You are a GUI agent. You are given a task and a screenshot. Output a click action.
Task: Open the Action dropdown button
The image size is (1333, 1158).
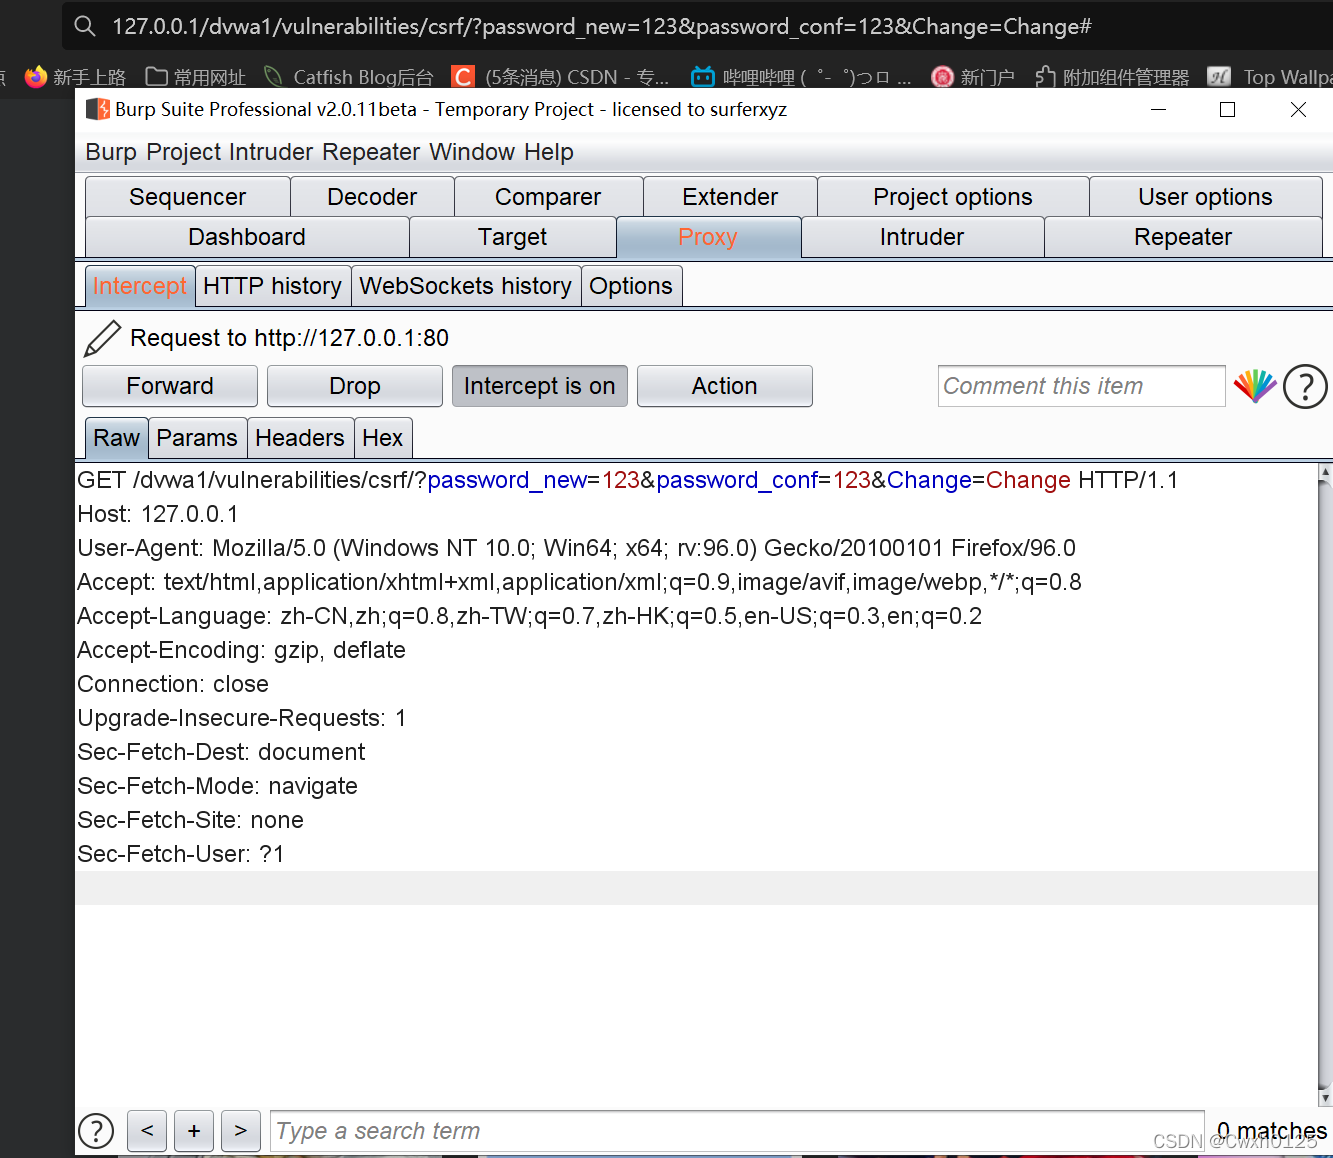tap(725, 386)
